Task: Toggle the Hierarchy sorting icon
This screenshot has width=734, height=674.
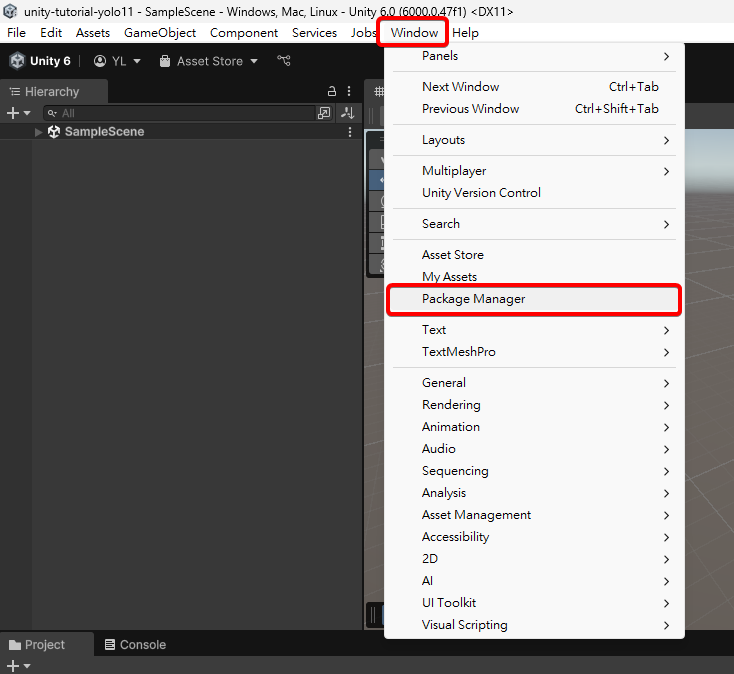Action: point(347,113)
